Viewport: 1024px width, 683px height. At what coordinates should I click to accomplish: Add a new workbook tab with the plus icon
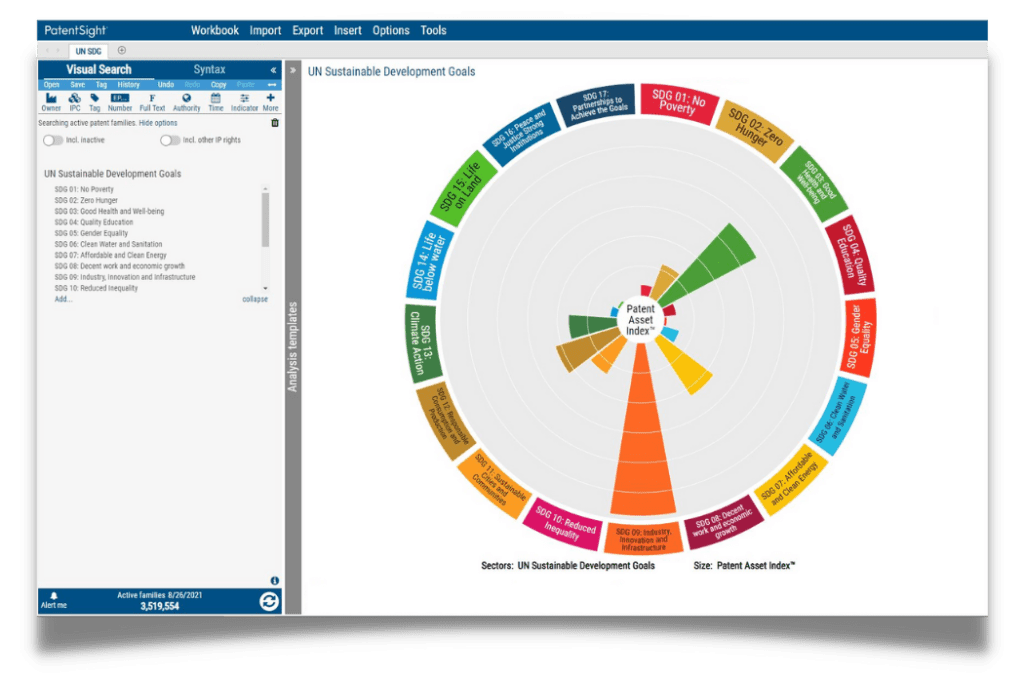(121, 50)
